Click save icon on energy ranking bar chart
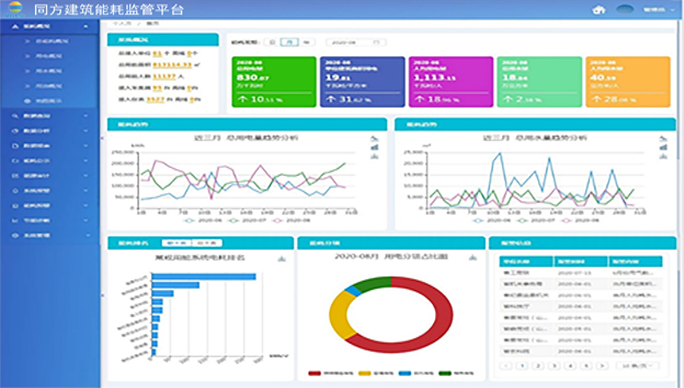684x388 pixels. click(282, 259)
